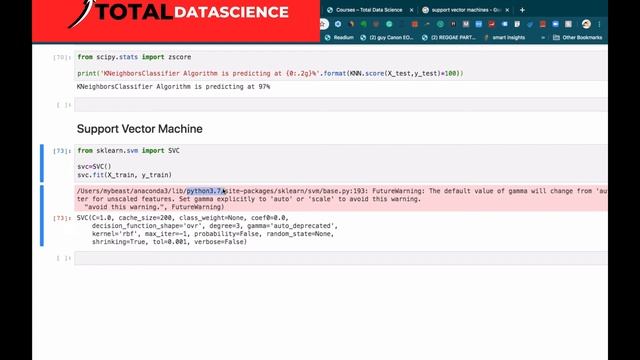Click the KNN print statement code line
The image size is (640, 360).
[270, 73]
